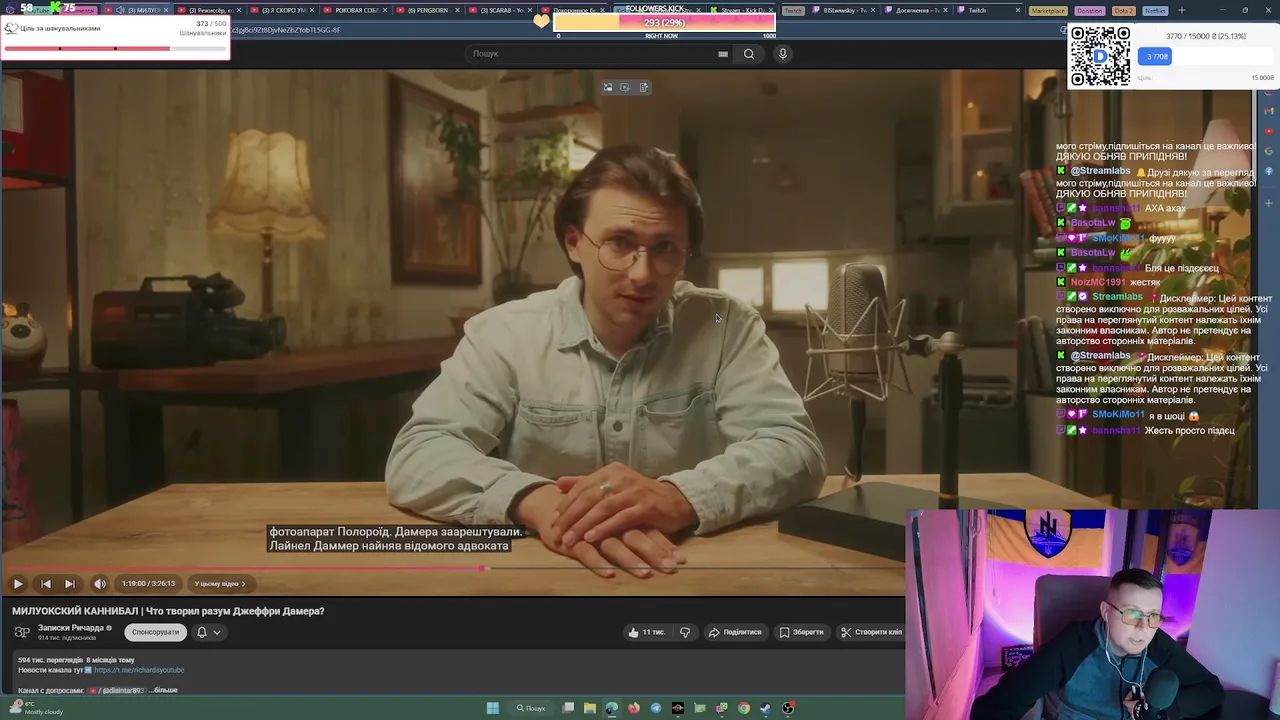Open Gmail in the Edge sidebar

[x=1269, y=112]
